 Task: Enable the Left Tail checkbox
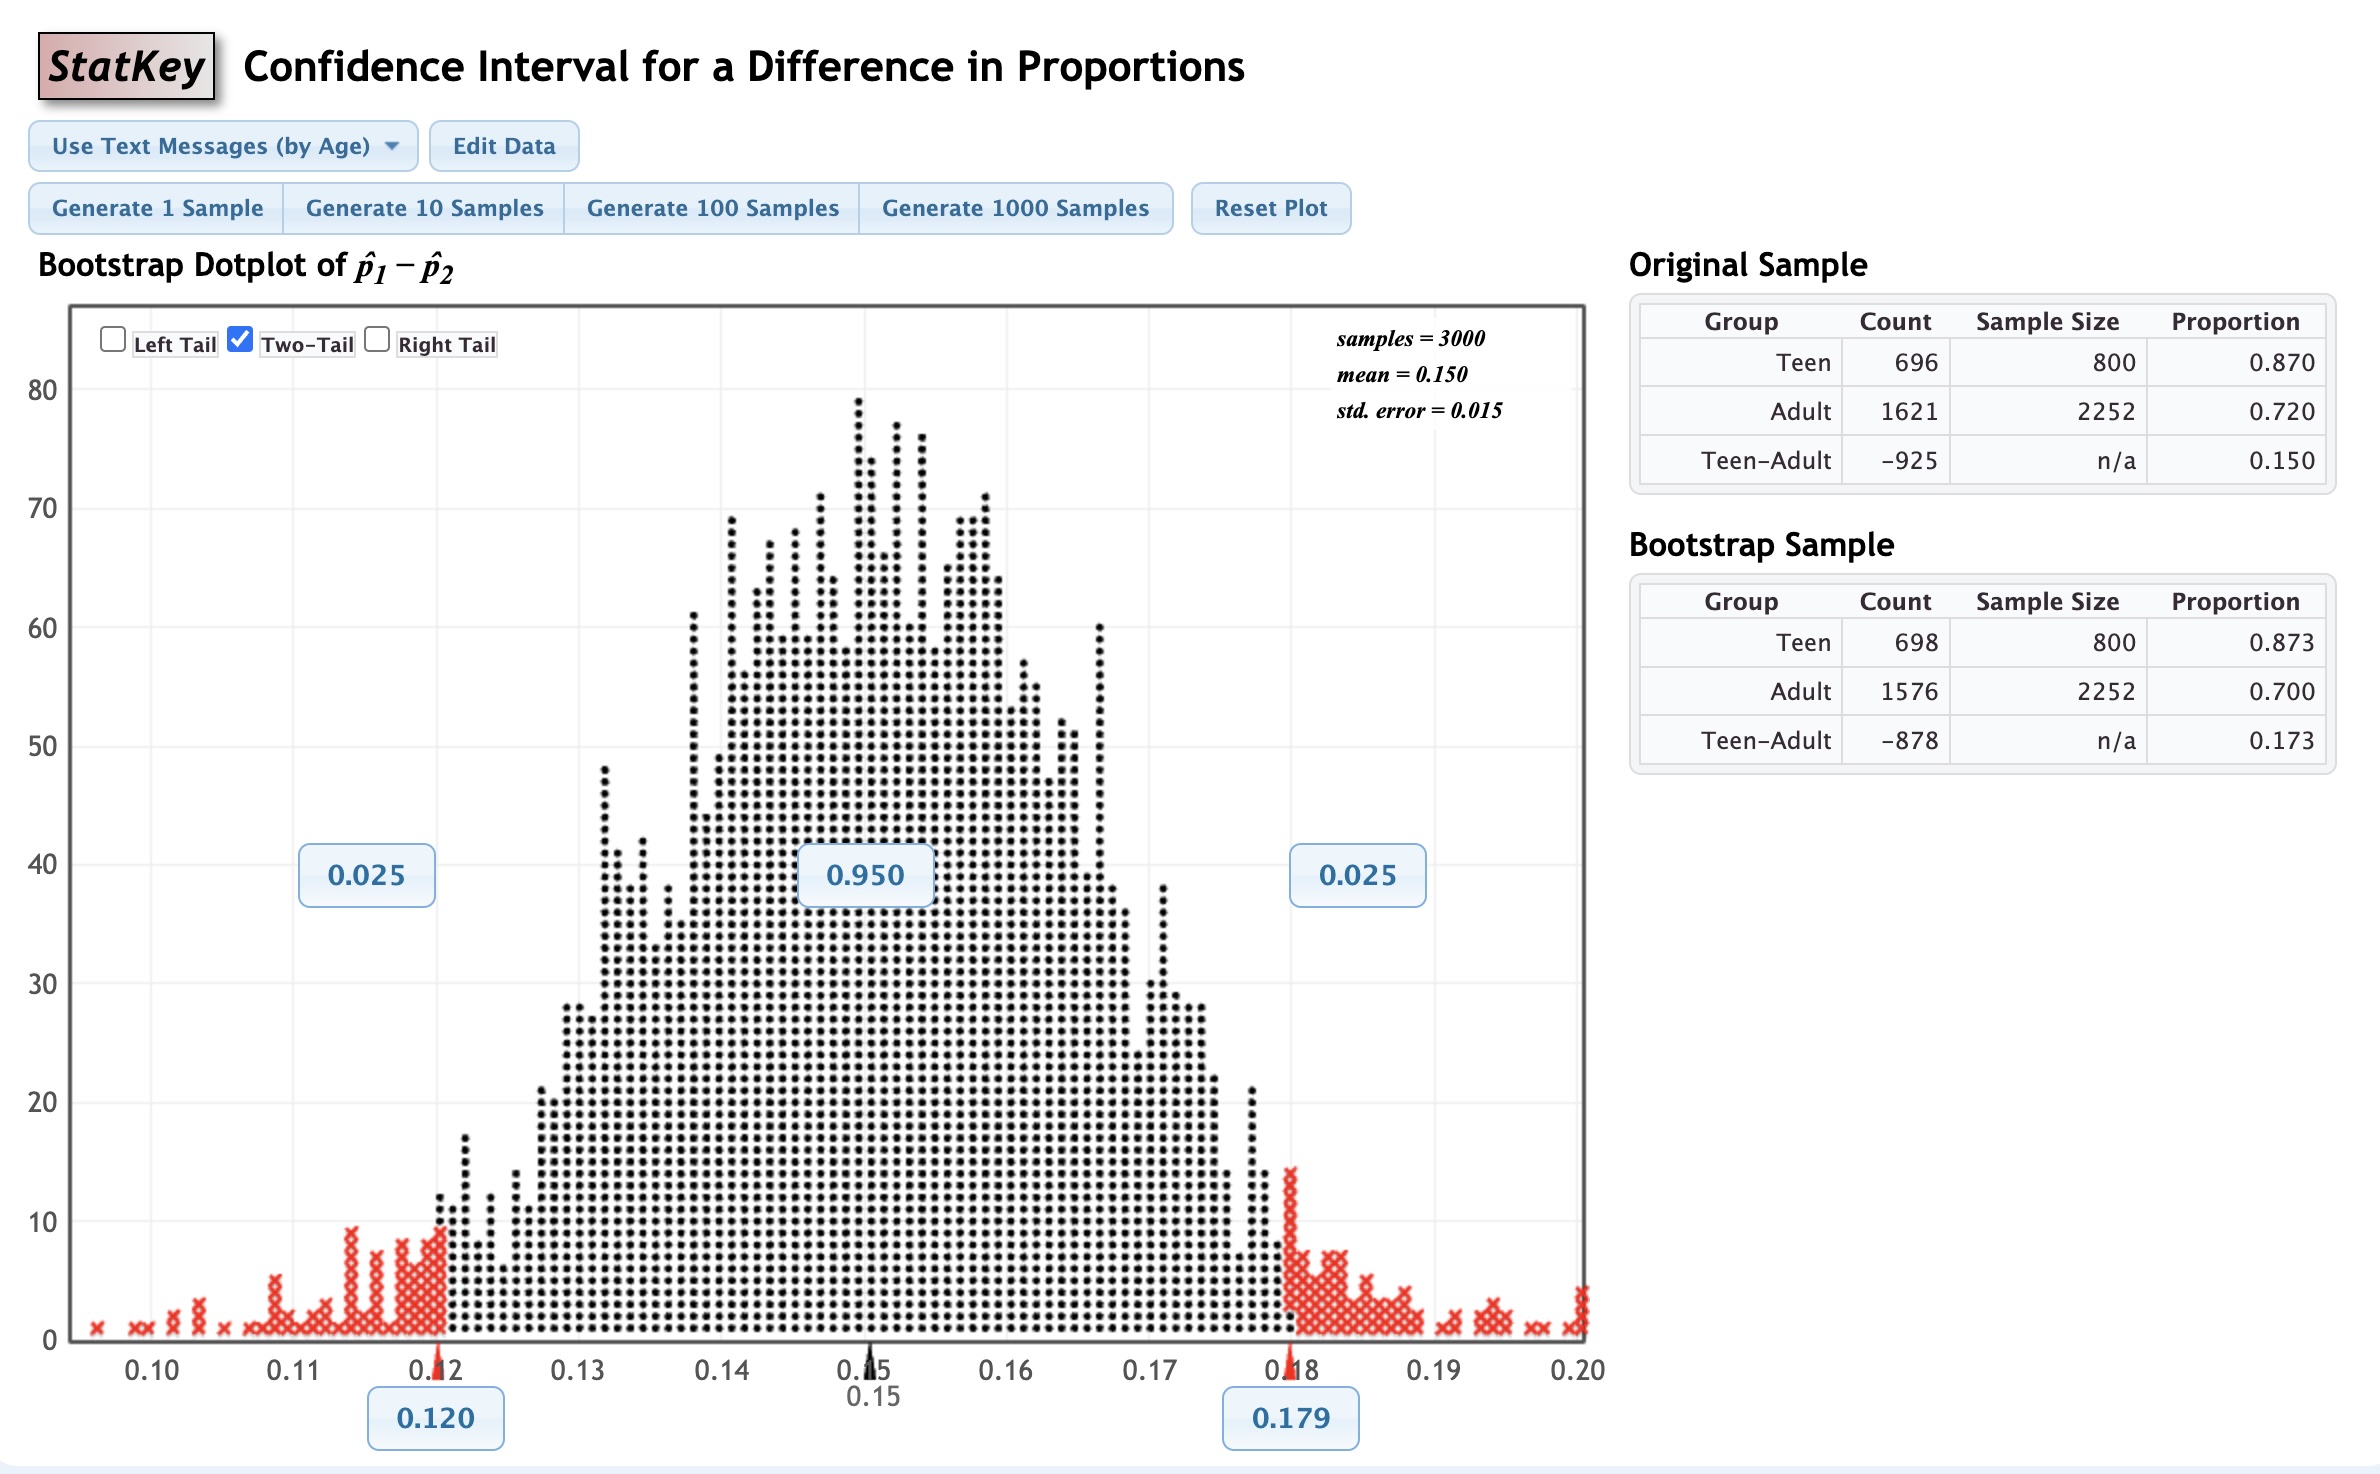(113, 340)
